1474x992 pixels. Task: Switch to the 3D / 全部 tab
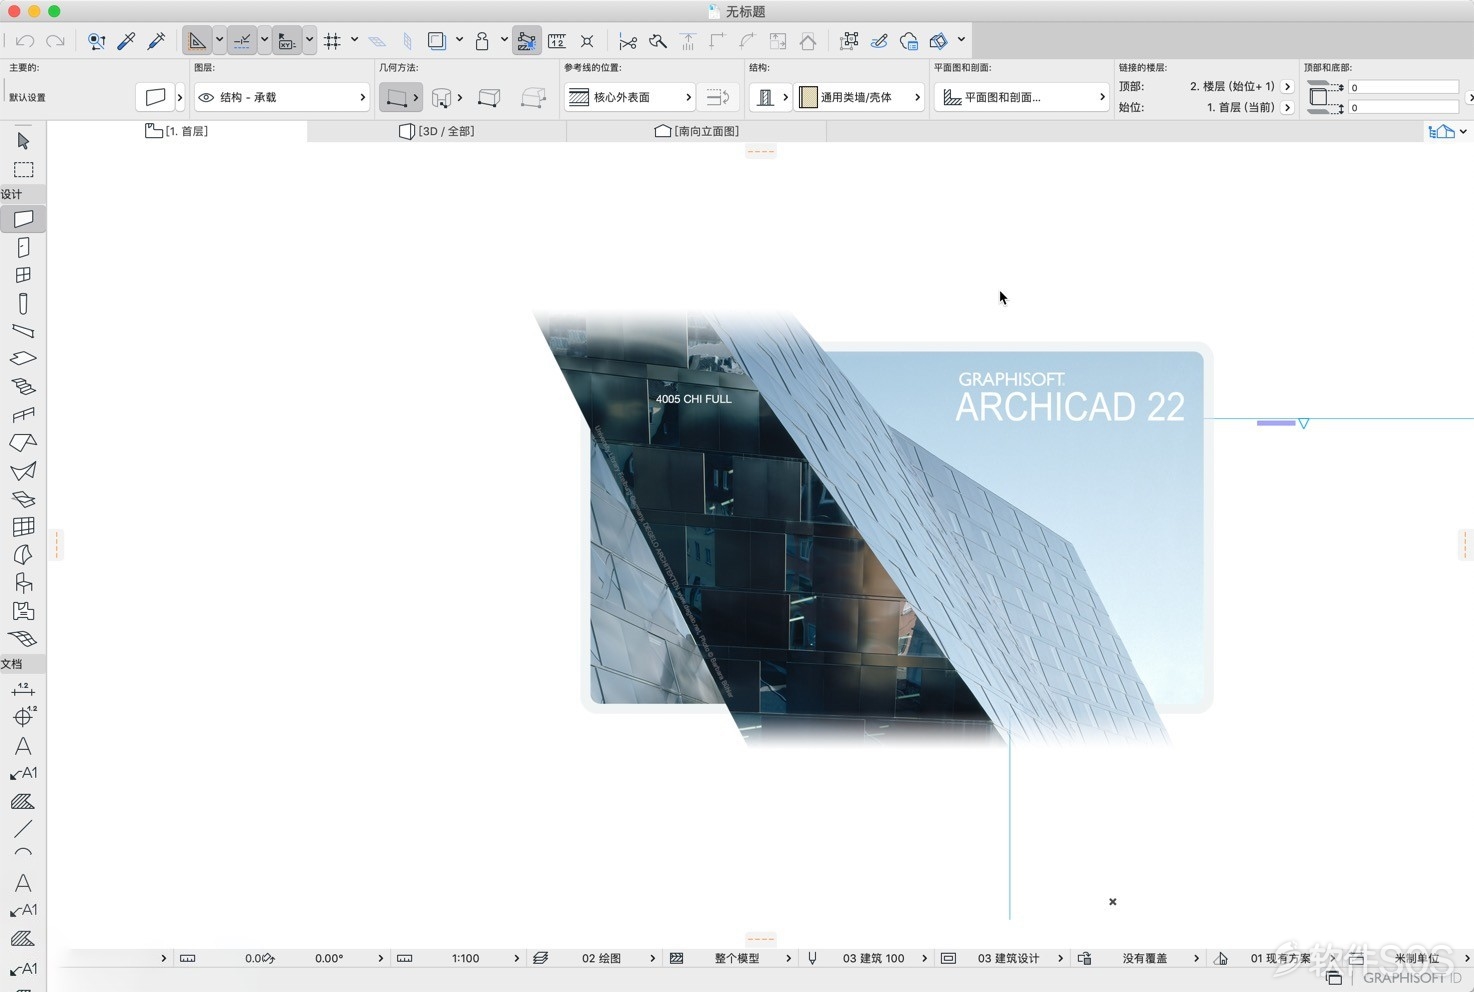click(437, 131)
